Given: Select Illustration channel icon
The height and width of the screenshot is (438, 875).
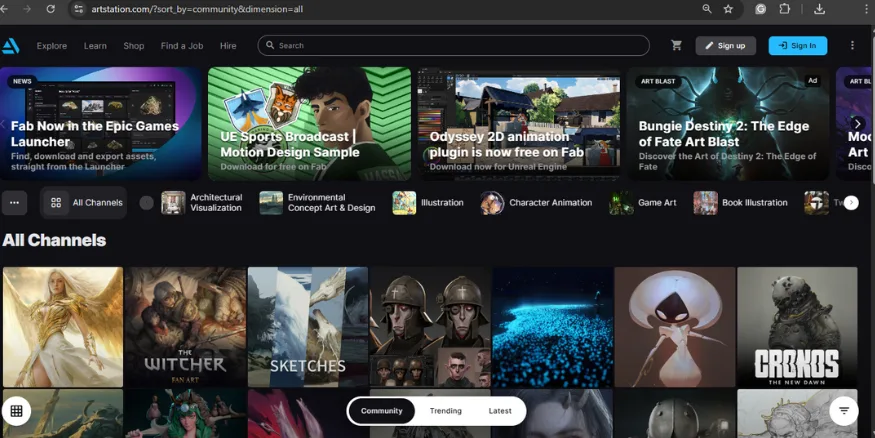Looking at the screenshot, I should [x=404, y=203].
